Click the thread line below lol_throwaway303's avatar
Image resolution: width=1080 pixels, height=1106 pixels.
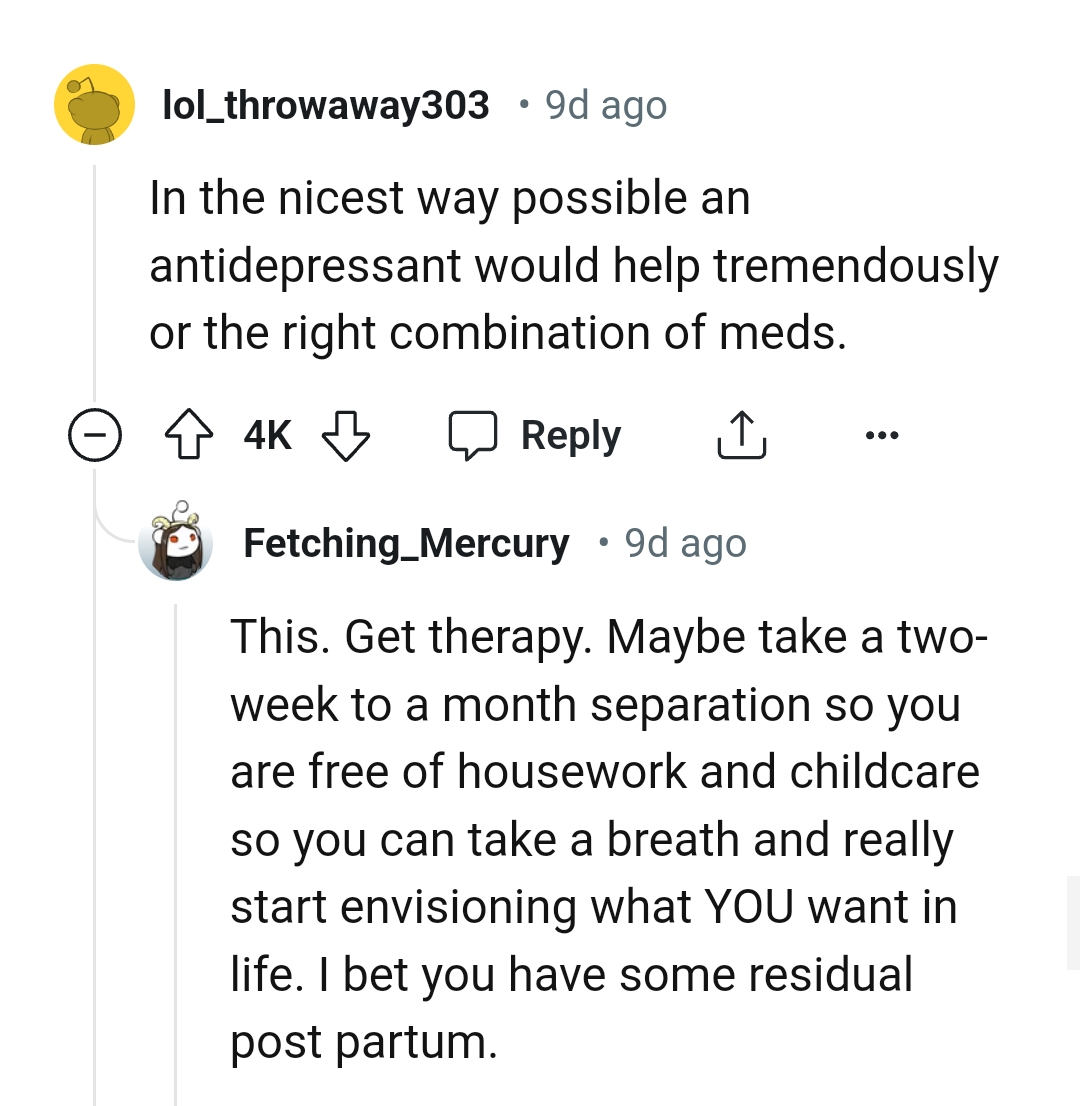click(94, 280)
